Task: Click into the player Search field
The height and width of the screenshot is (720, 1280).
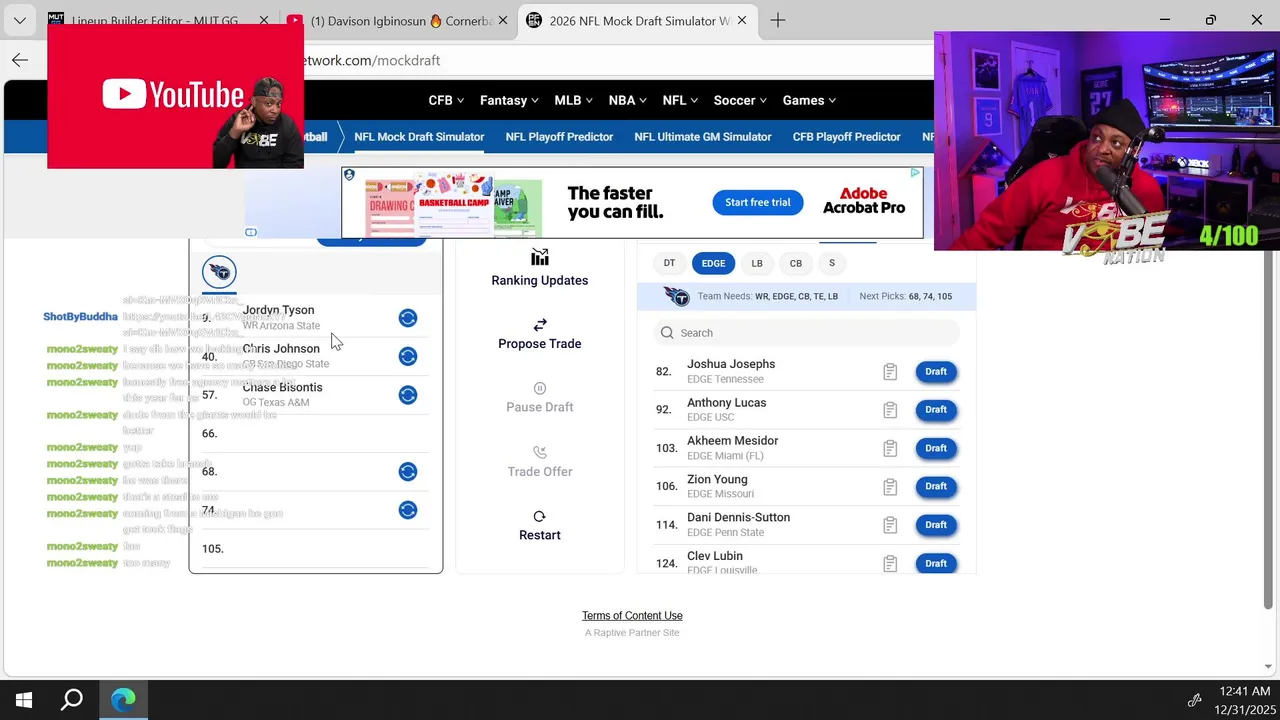Action: pos(806,333)
